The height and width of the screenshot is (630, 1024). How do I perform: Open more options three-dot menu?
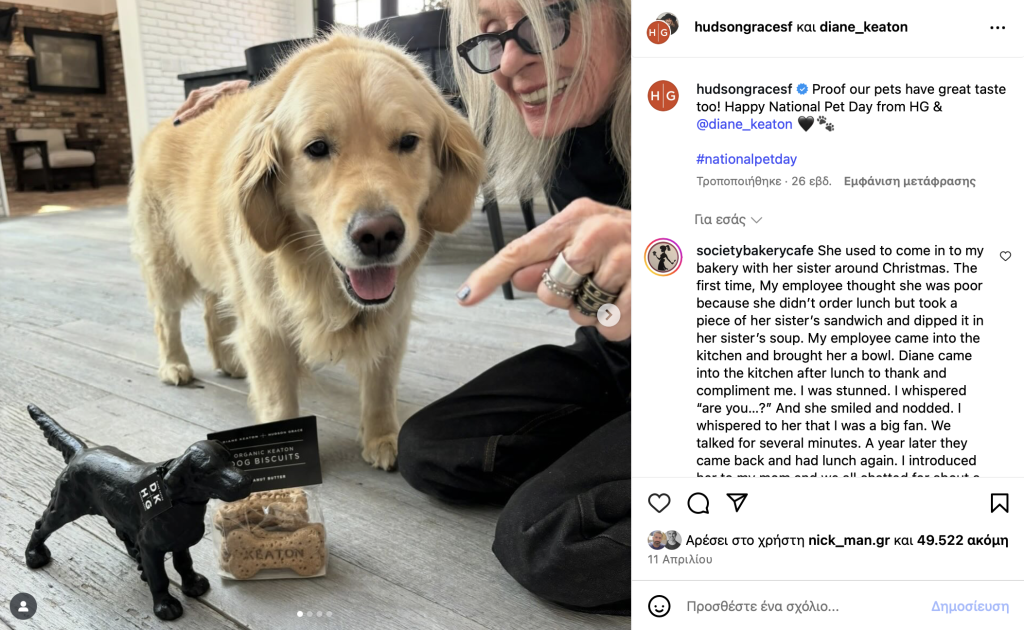tap(997, 27)
